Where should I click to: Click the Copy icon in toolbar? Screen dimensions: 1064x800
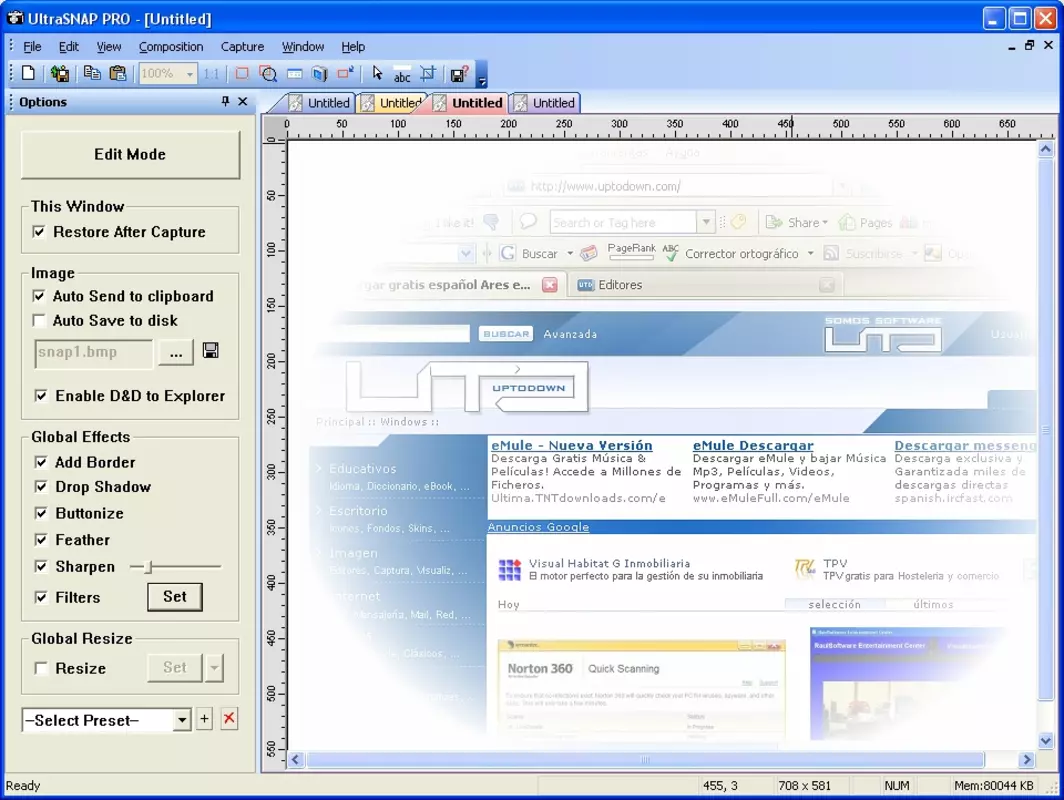pos(92,73)
